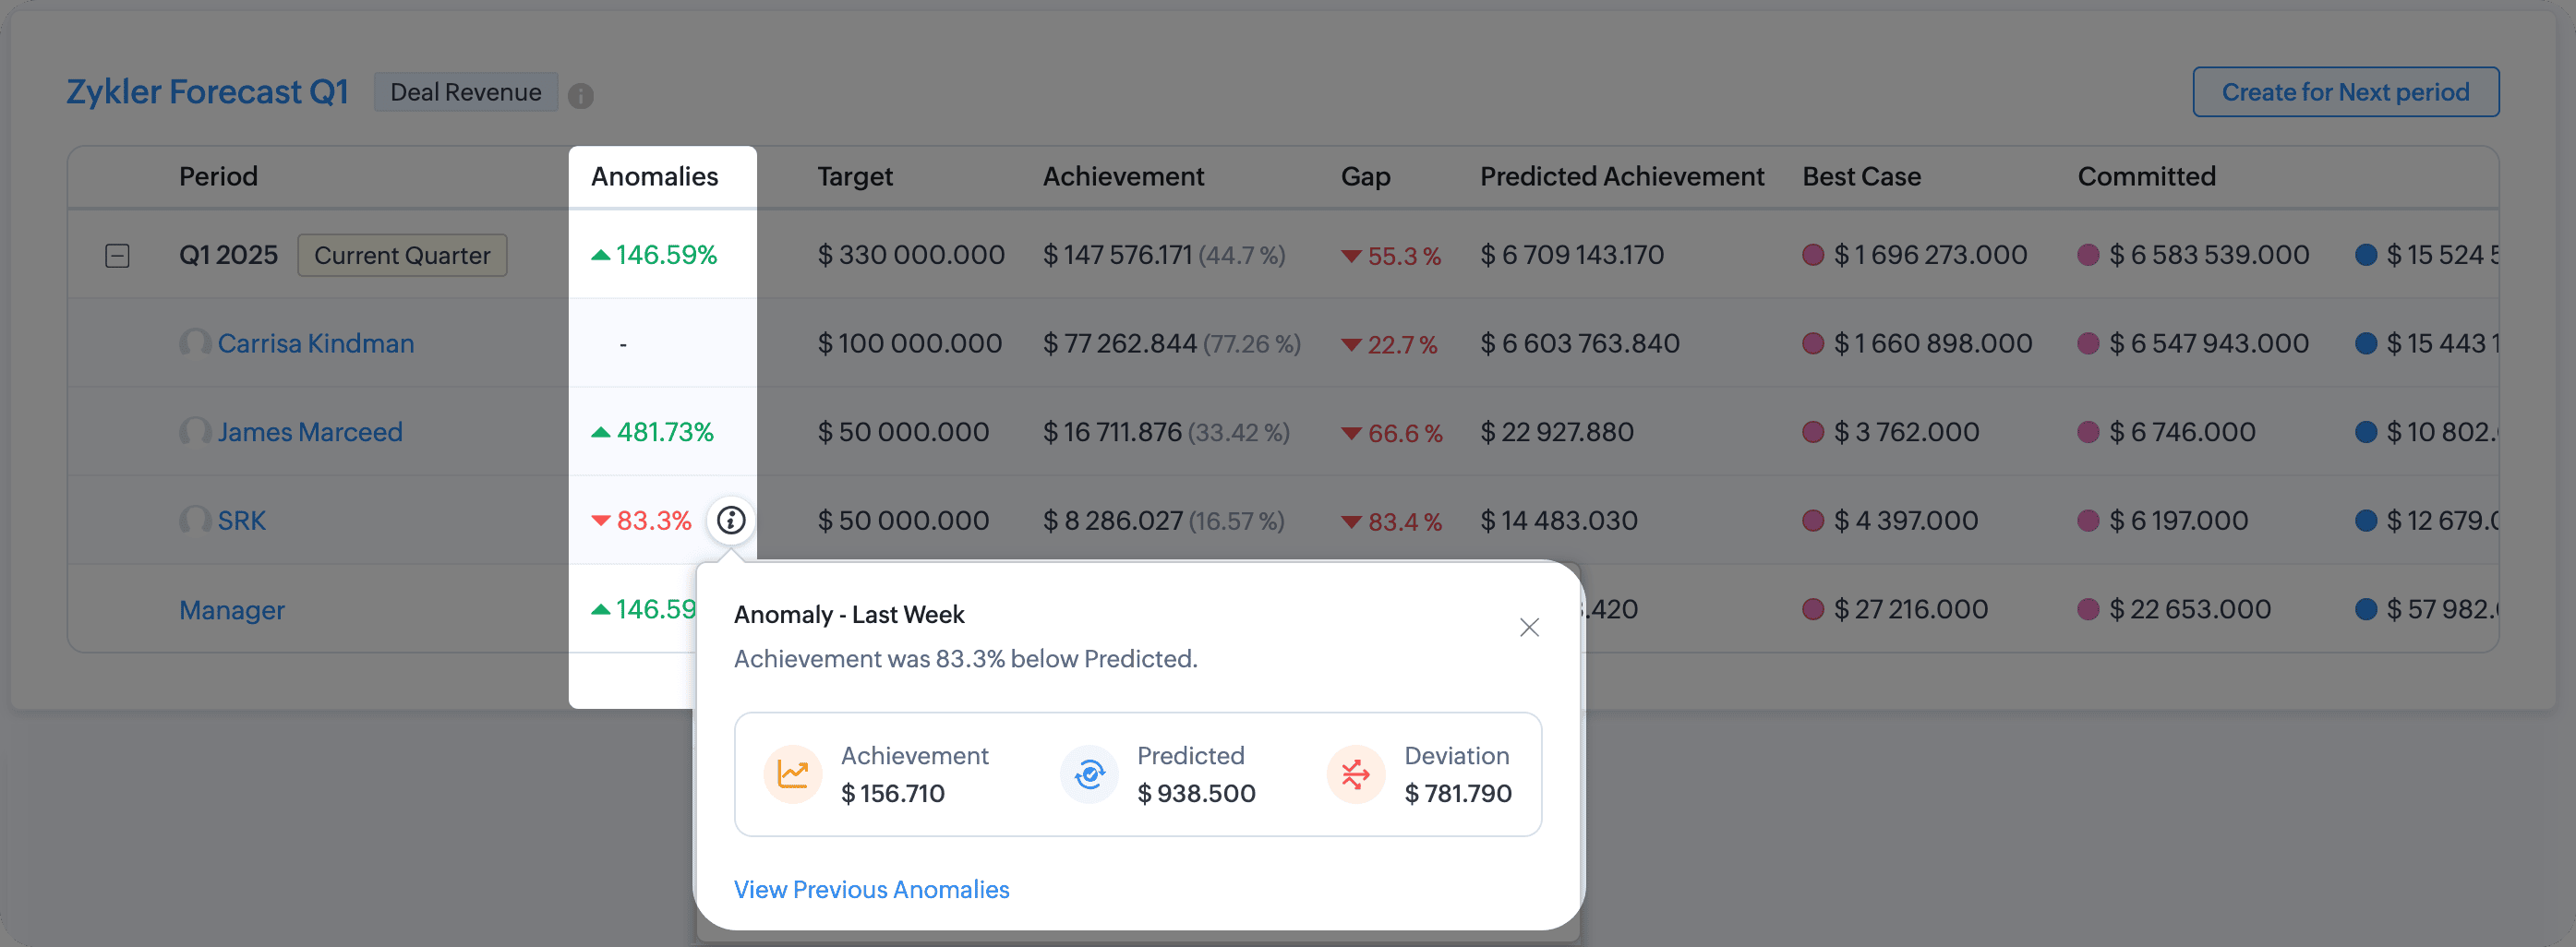Click the red Deviation arrows icon

click(x=1355, y=774)
